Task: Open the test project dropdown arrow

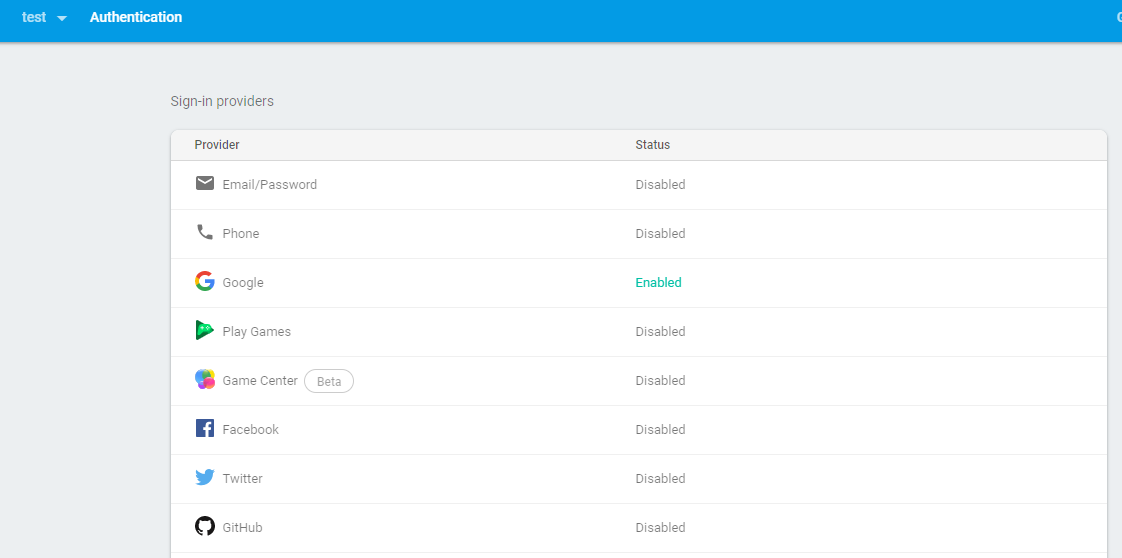Action: (62, 18)
